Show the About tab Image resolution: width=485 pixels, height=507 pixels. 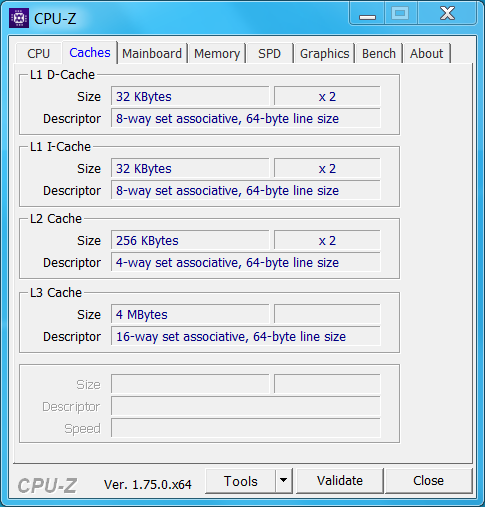click(x=426, y=54)
